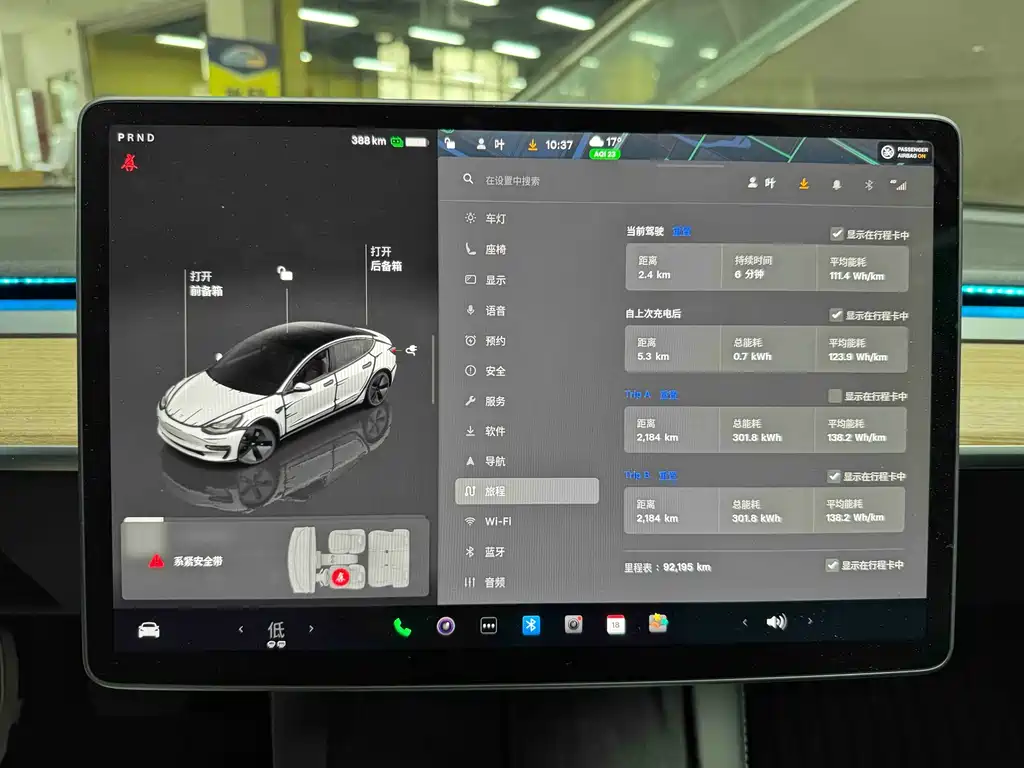
Task: Tap the notification bell icon
Action: [837, 185]
